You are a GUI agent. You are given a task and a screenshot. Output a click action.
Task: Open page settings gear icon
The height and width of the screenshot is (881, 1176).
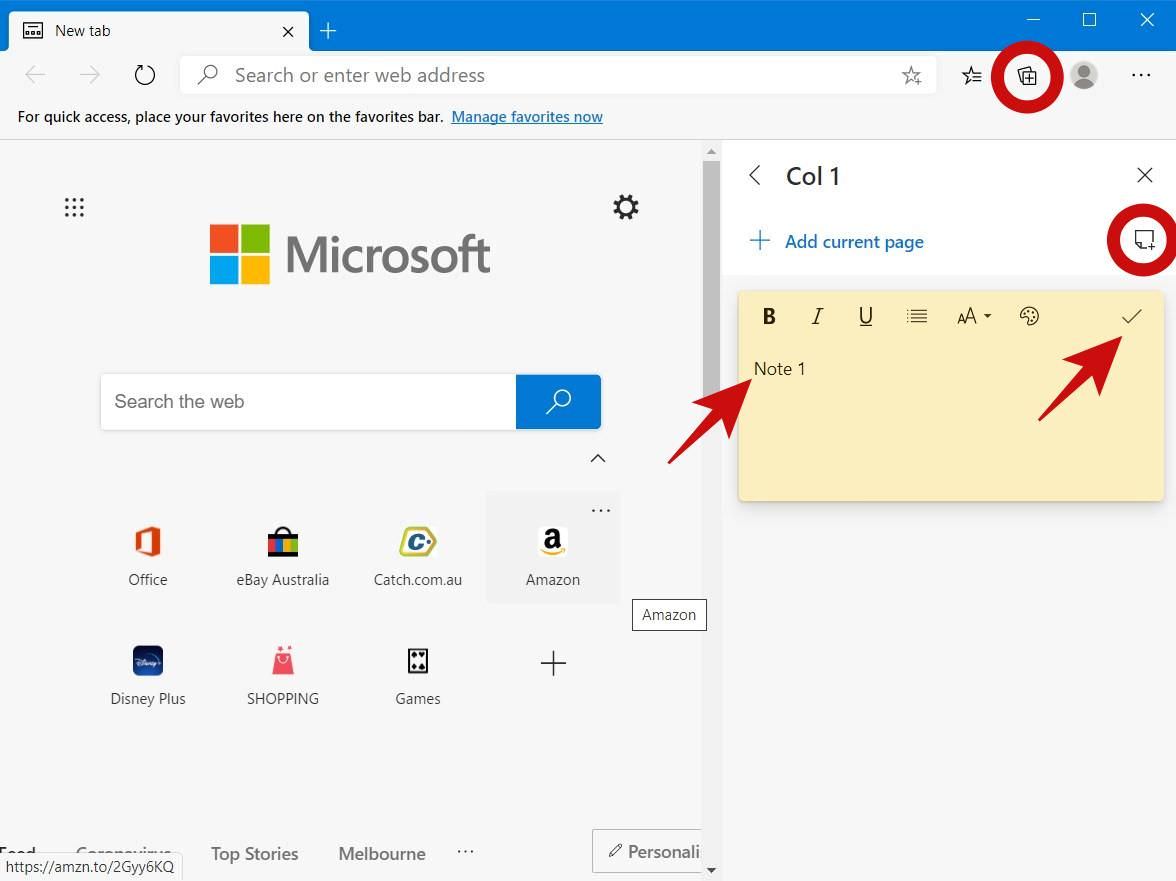[626, 207]
